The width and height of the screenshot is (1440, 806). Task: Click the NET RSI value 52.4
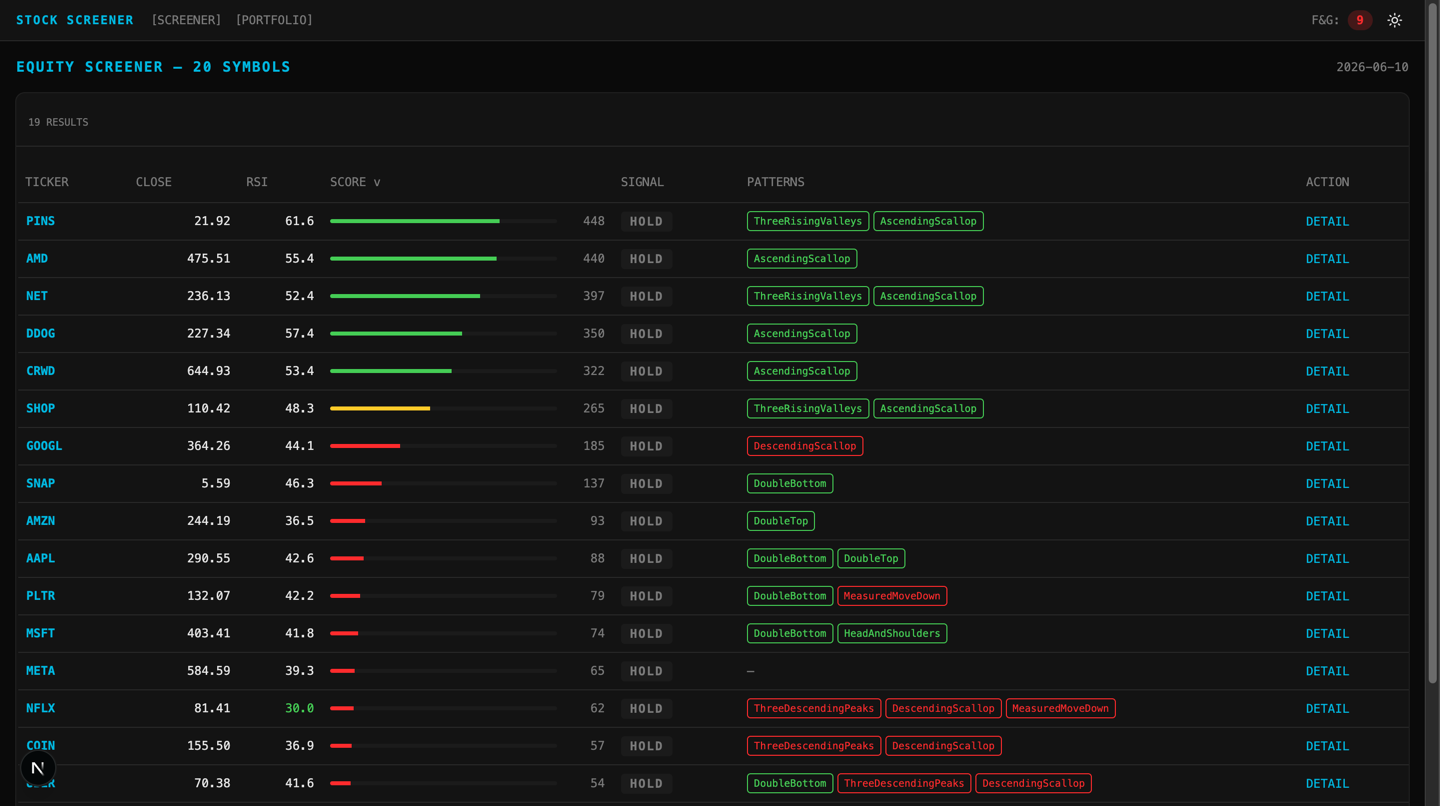[299, 296]
